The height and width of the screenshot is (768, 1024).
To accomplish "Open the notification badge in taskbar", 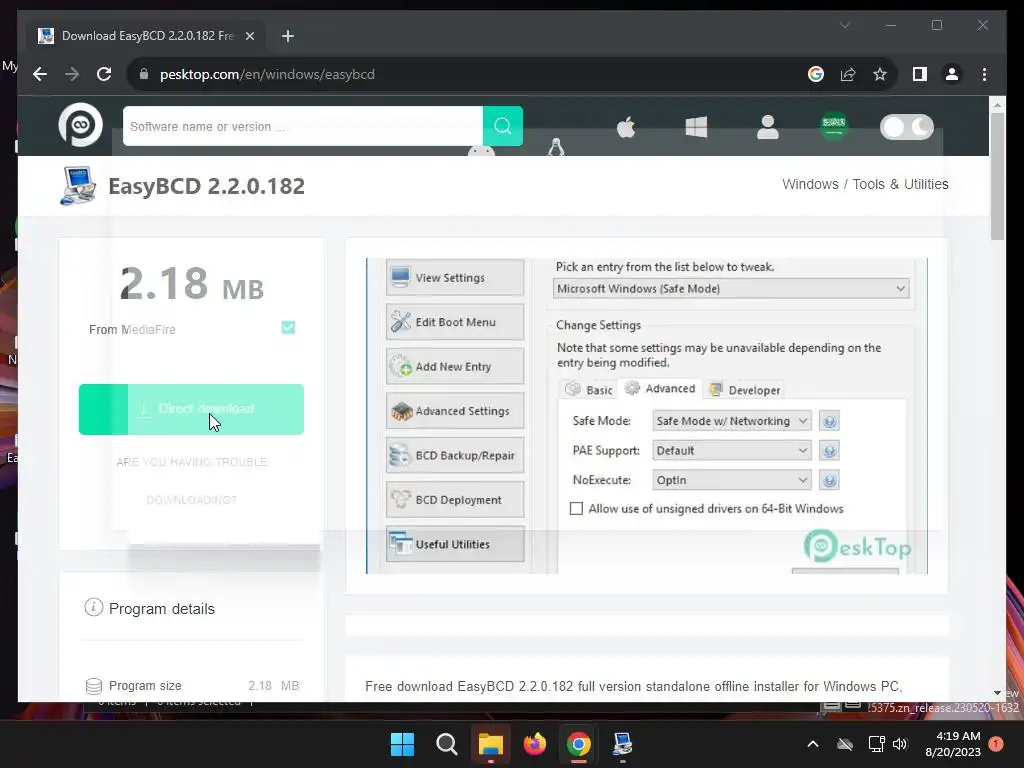I will (996, 744).
